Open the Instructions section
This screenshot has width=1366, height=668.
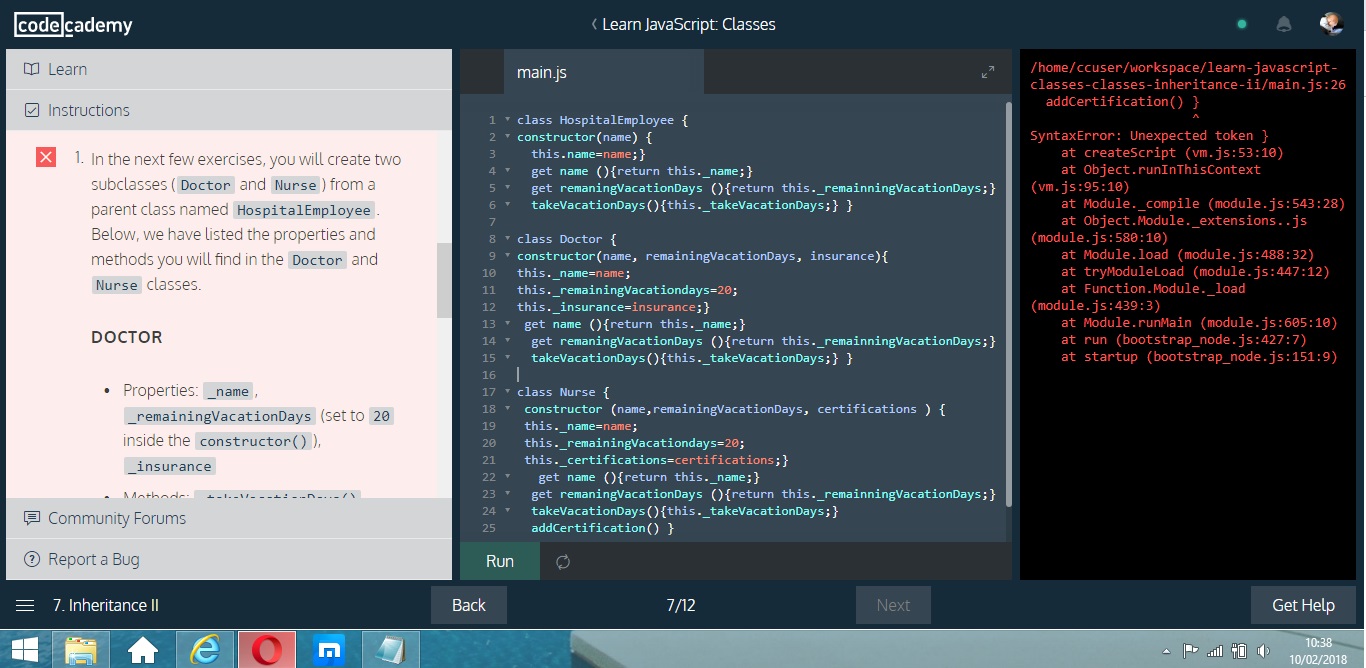point(88,110)
